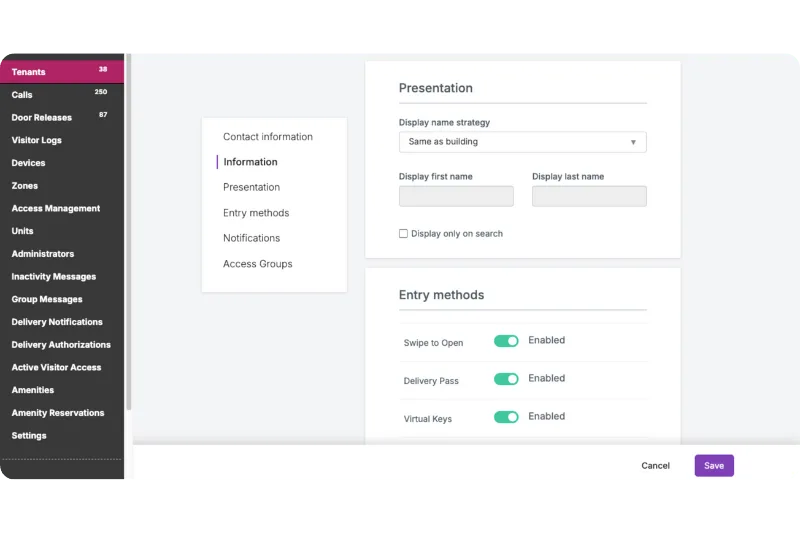
Task: Click the Presentation card heading
Action: 436,88
